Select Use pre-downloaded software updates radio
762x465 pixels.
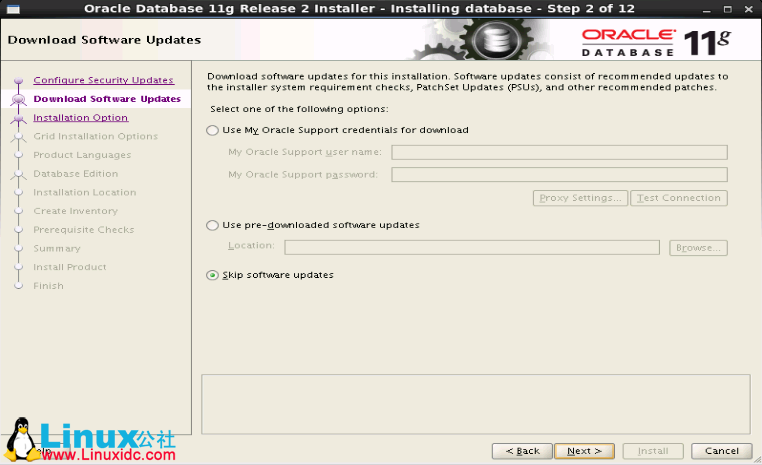coord(212,225)
